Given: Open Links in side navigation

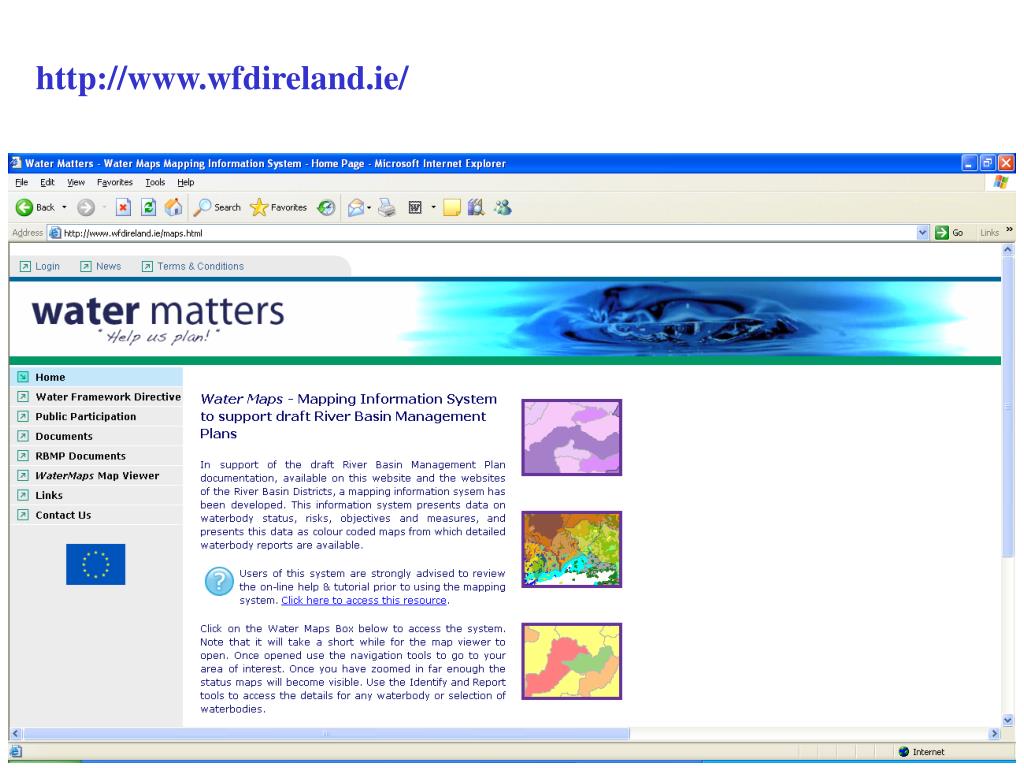Looking at the screenshot, I should [x=96, y=495].
